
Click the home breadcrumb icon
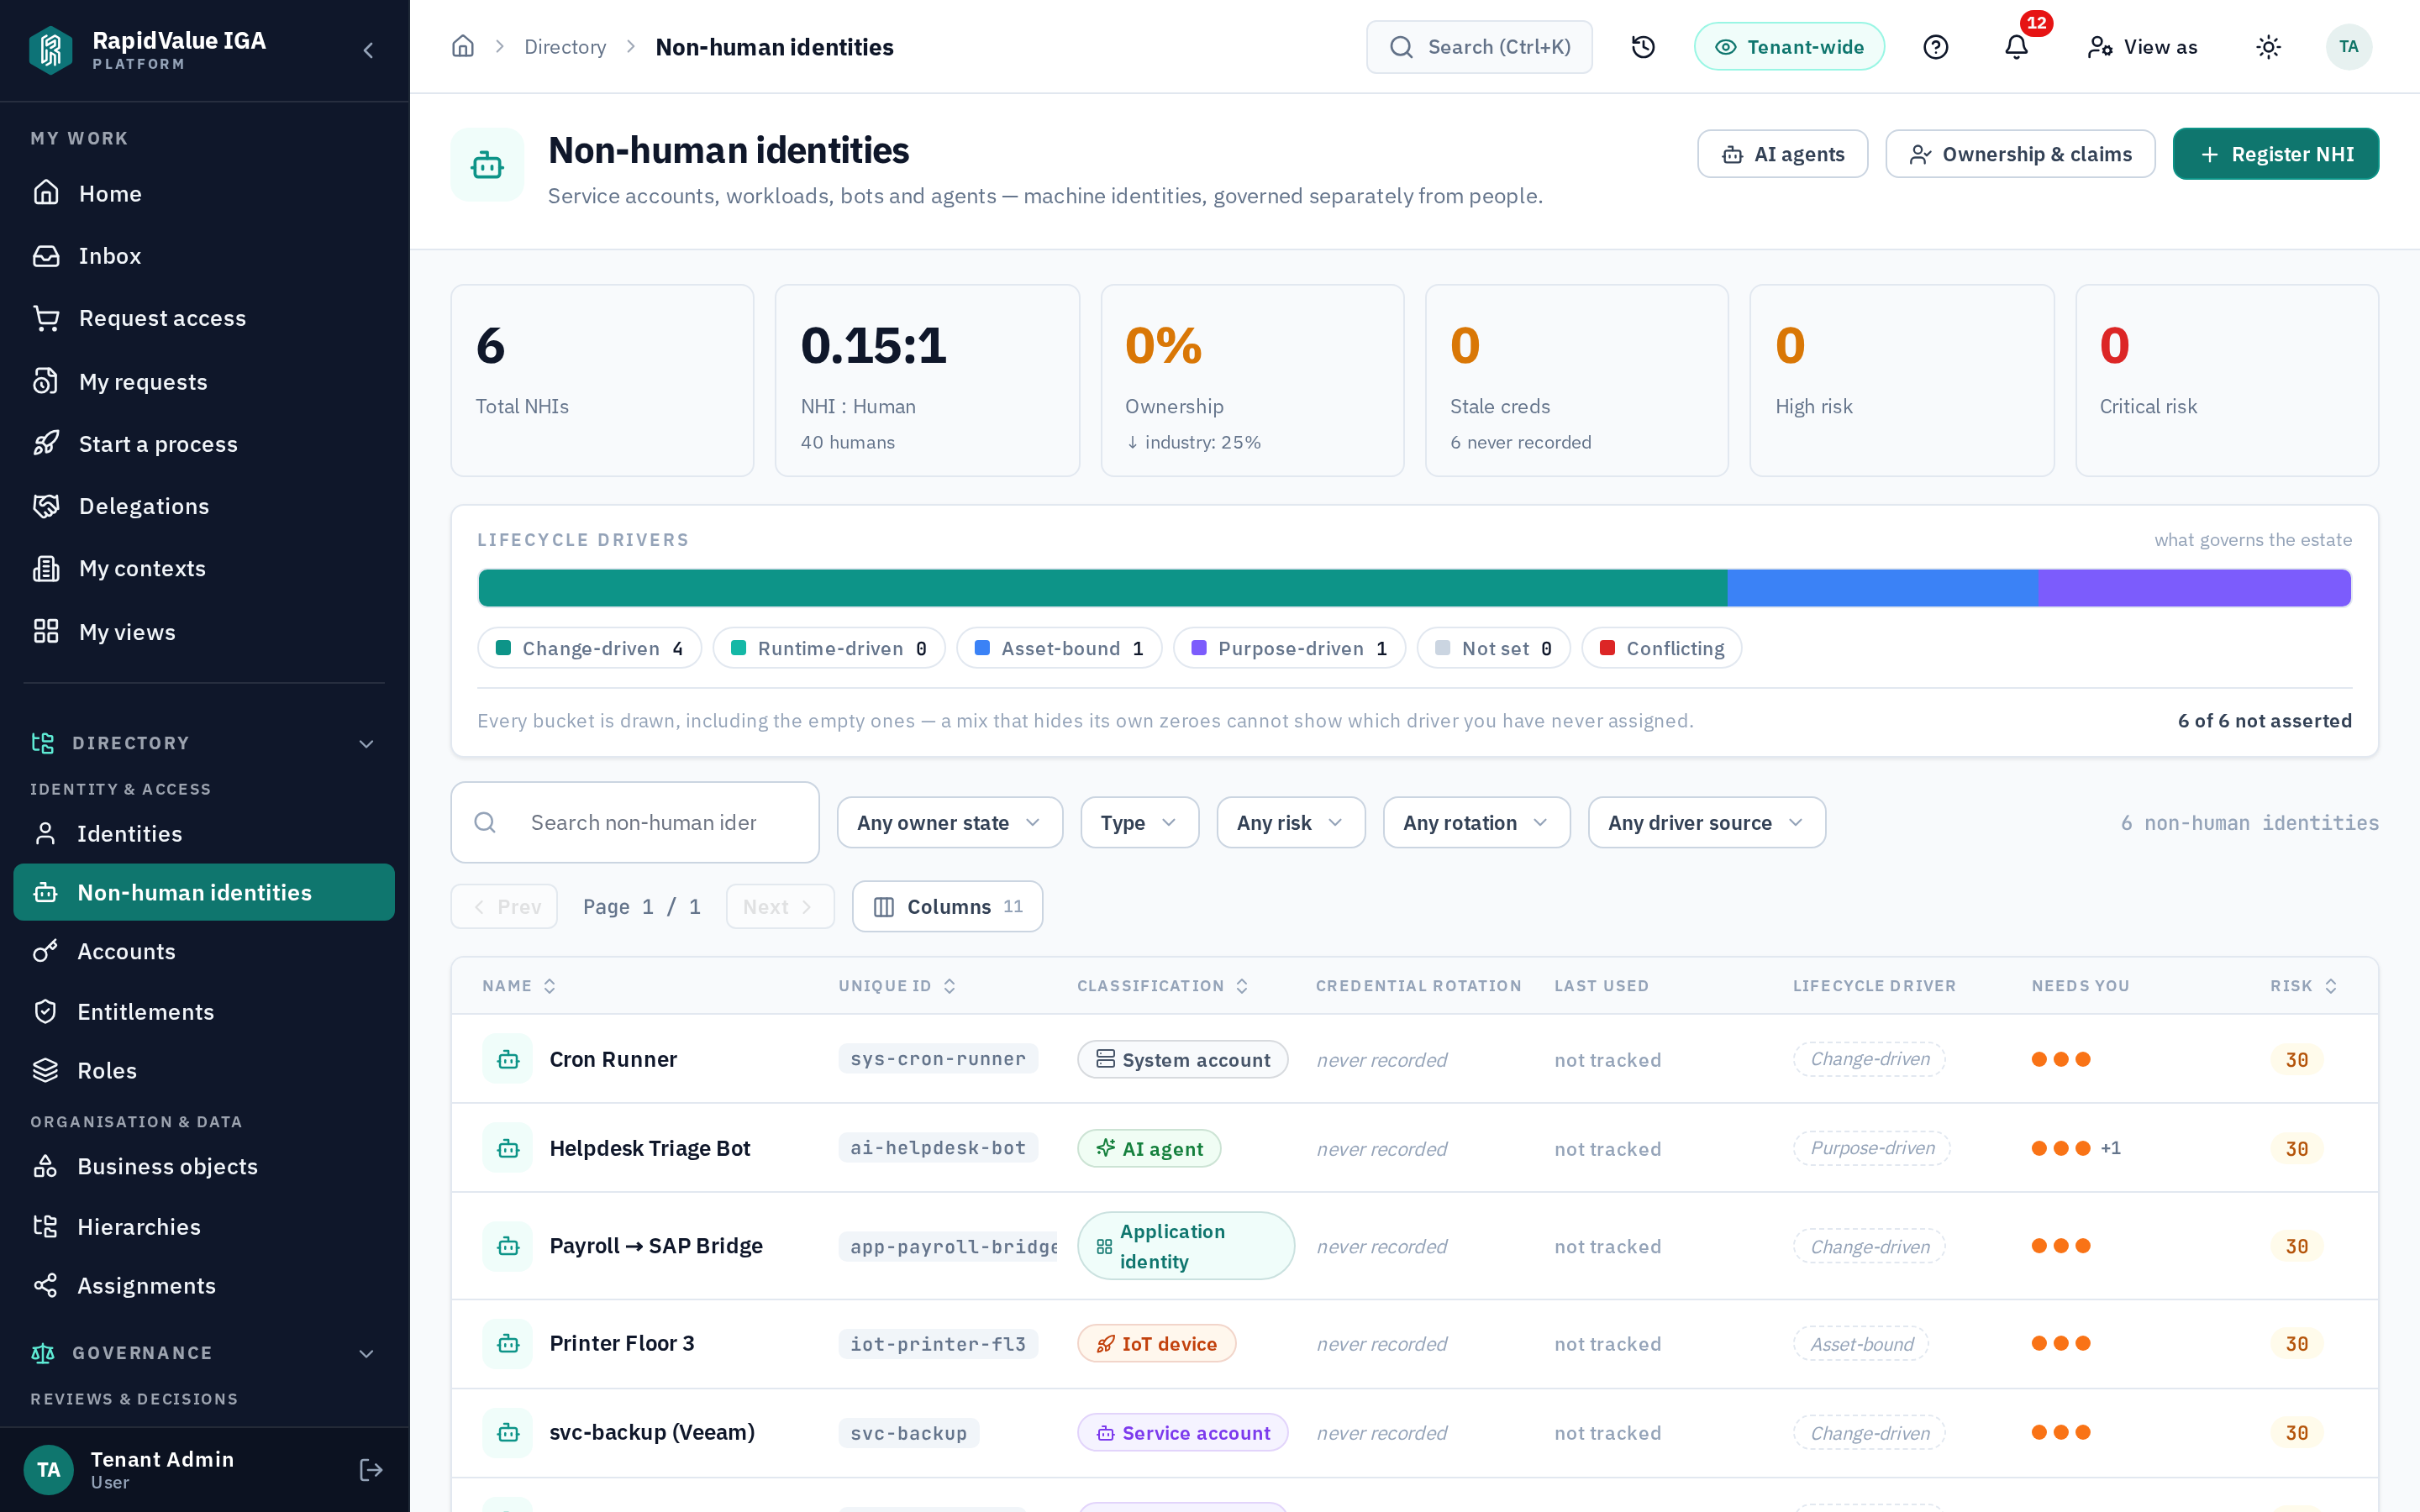pyautogui.click(x=462, y=46)
